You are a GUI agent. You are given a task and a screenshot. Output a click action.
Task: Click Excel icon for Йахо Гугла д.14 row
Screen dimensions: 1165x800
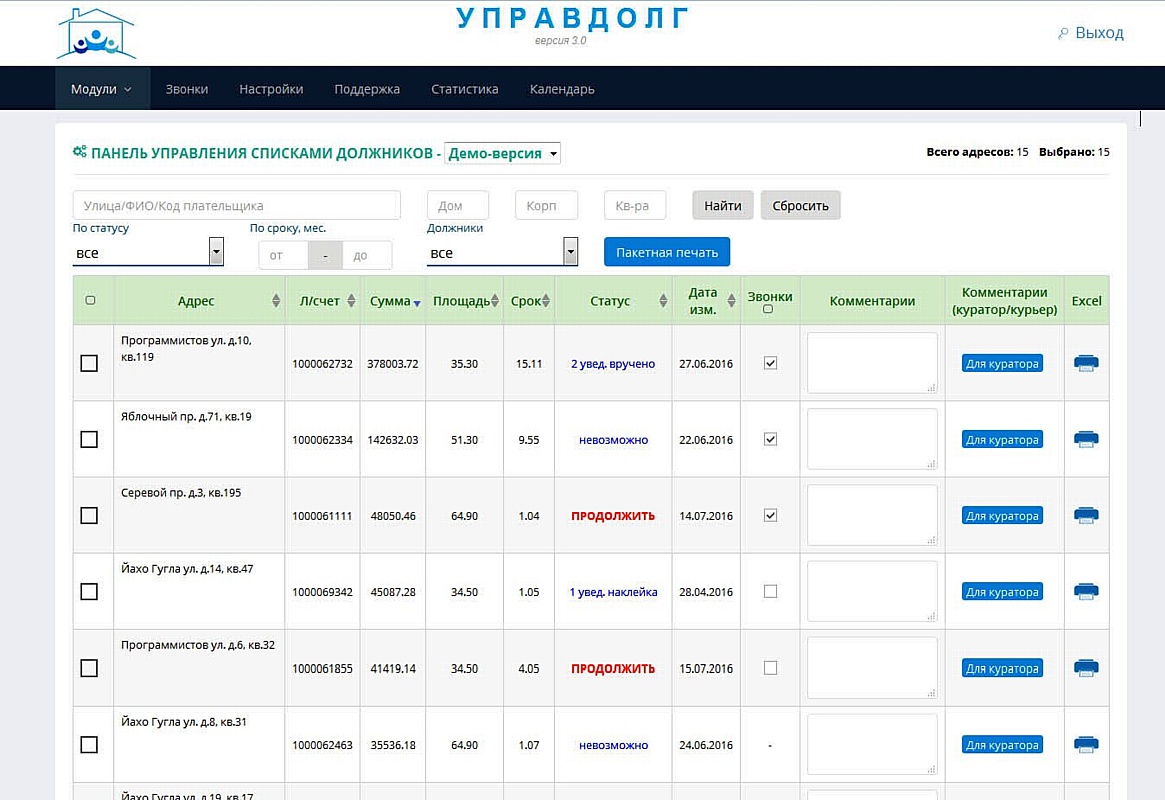[1086, 592]
